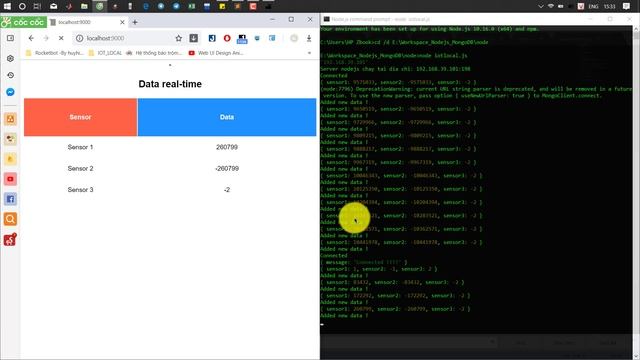The width and height of the screenshot is (640, 360).
Task: Open the Web UI Design bookmark
Action: (x=216, y=53)
